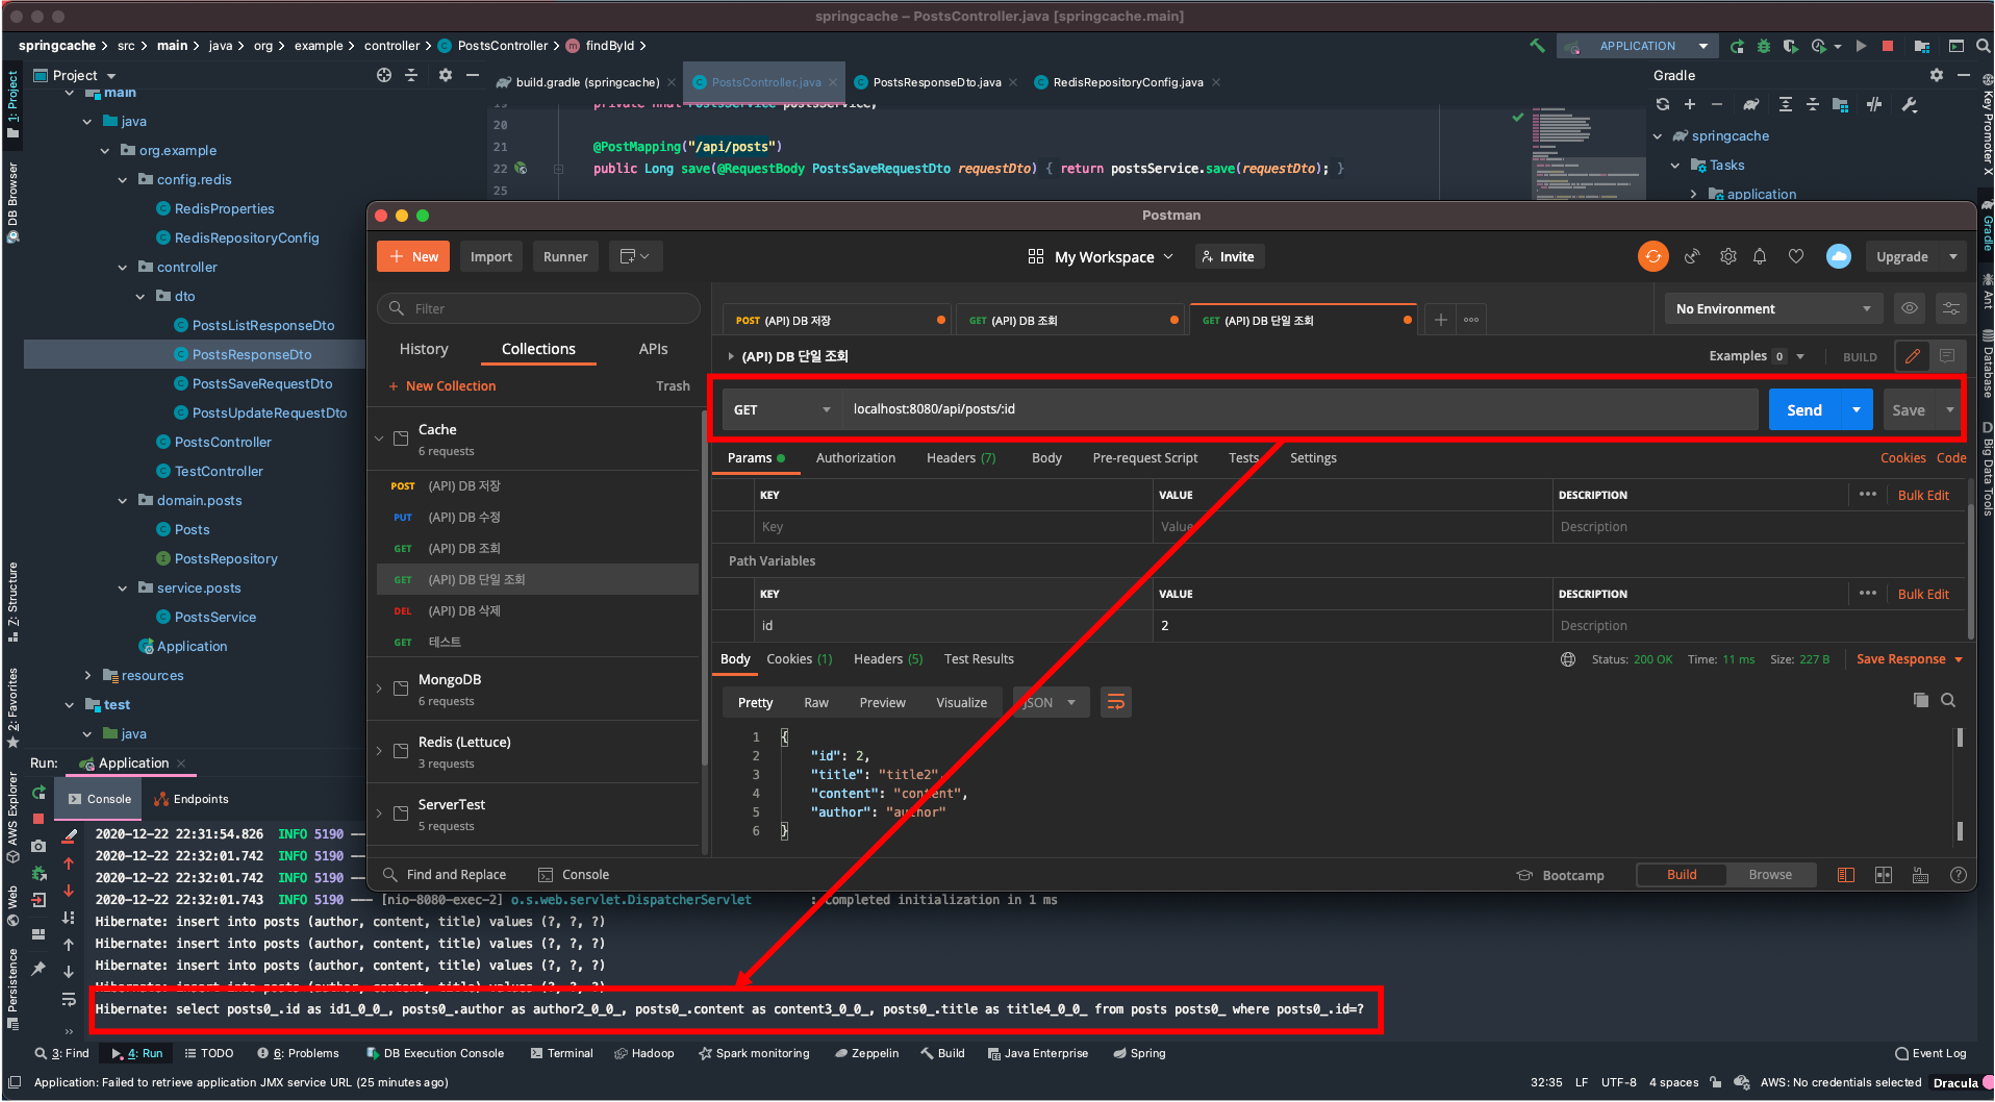Click the response wrap lines icon
The width and height of the screenshot is (1995, 1102).
tap(1116, 702)
